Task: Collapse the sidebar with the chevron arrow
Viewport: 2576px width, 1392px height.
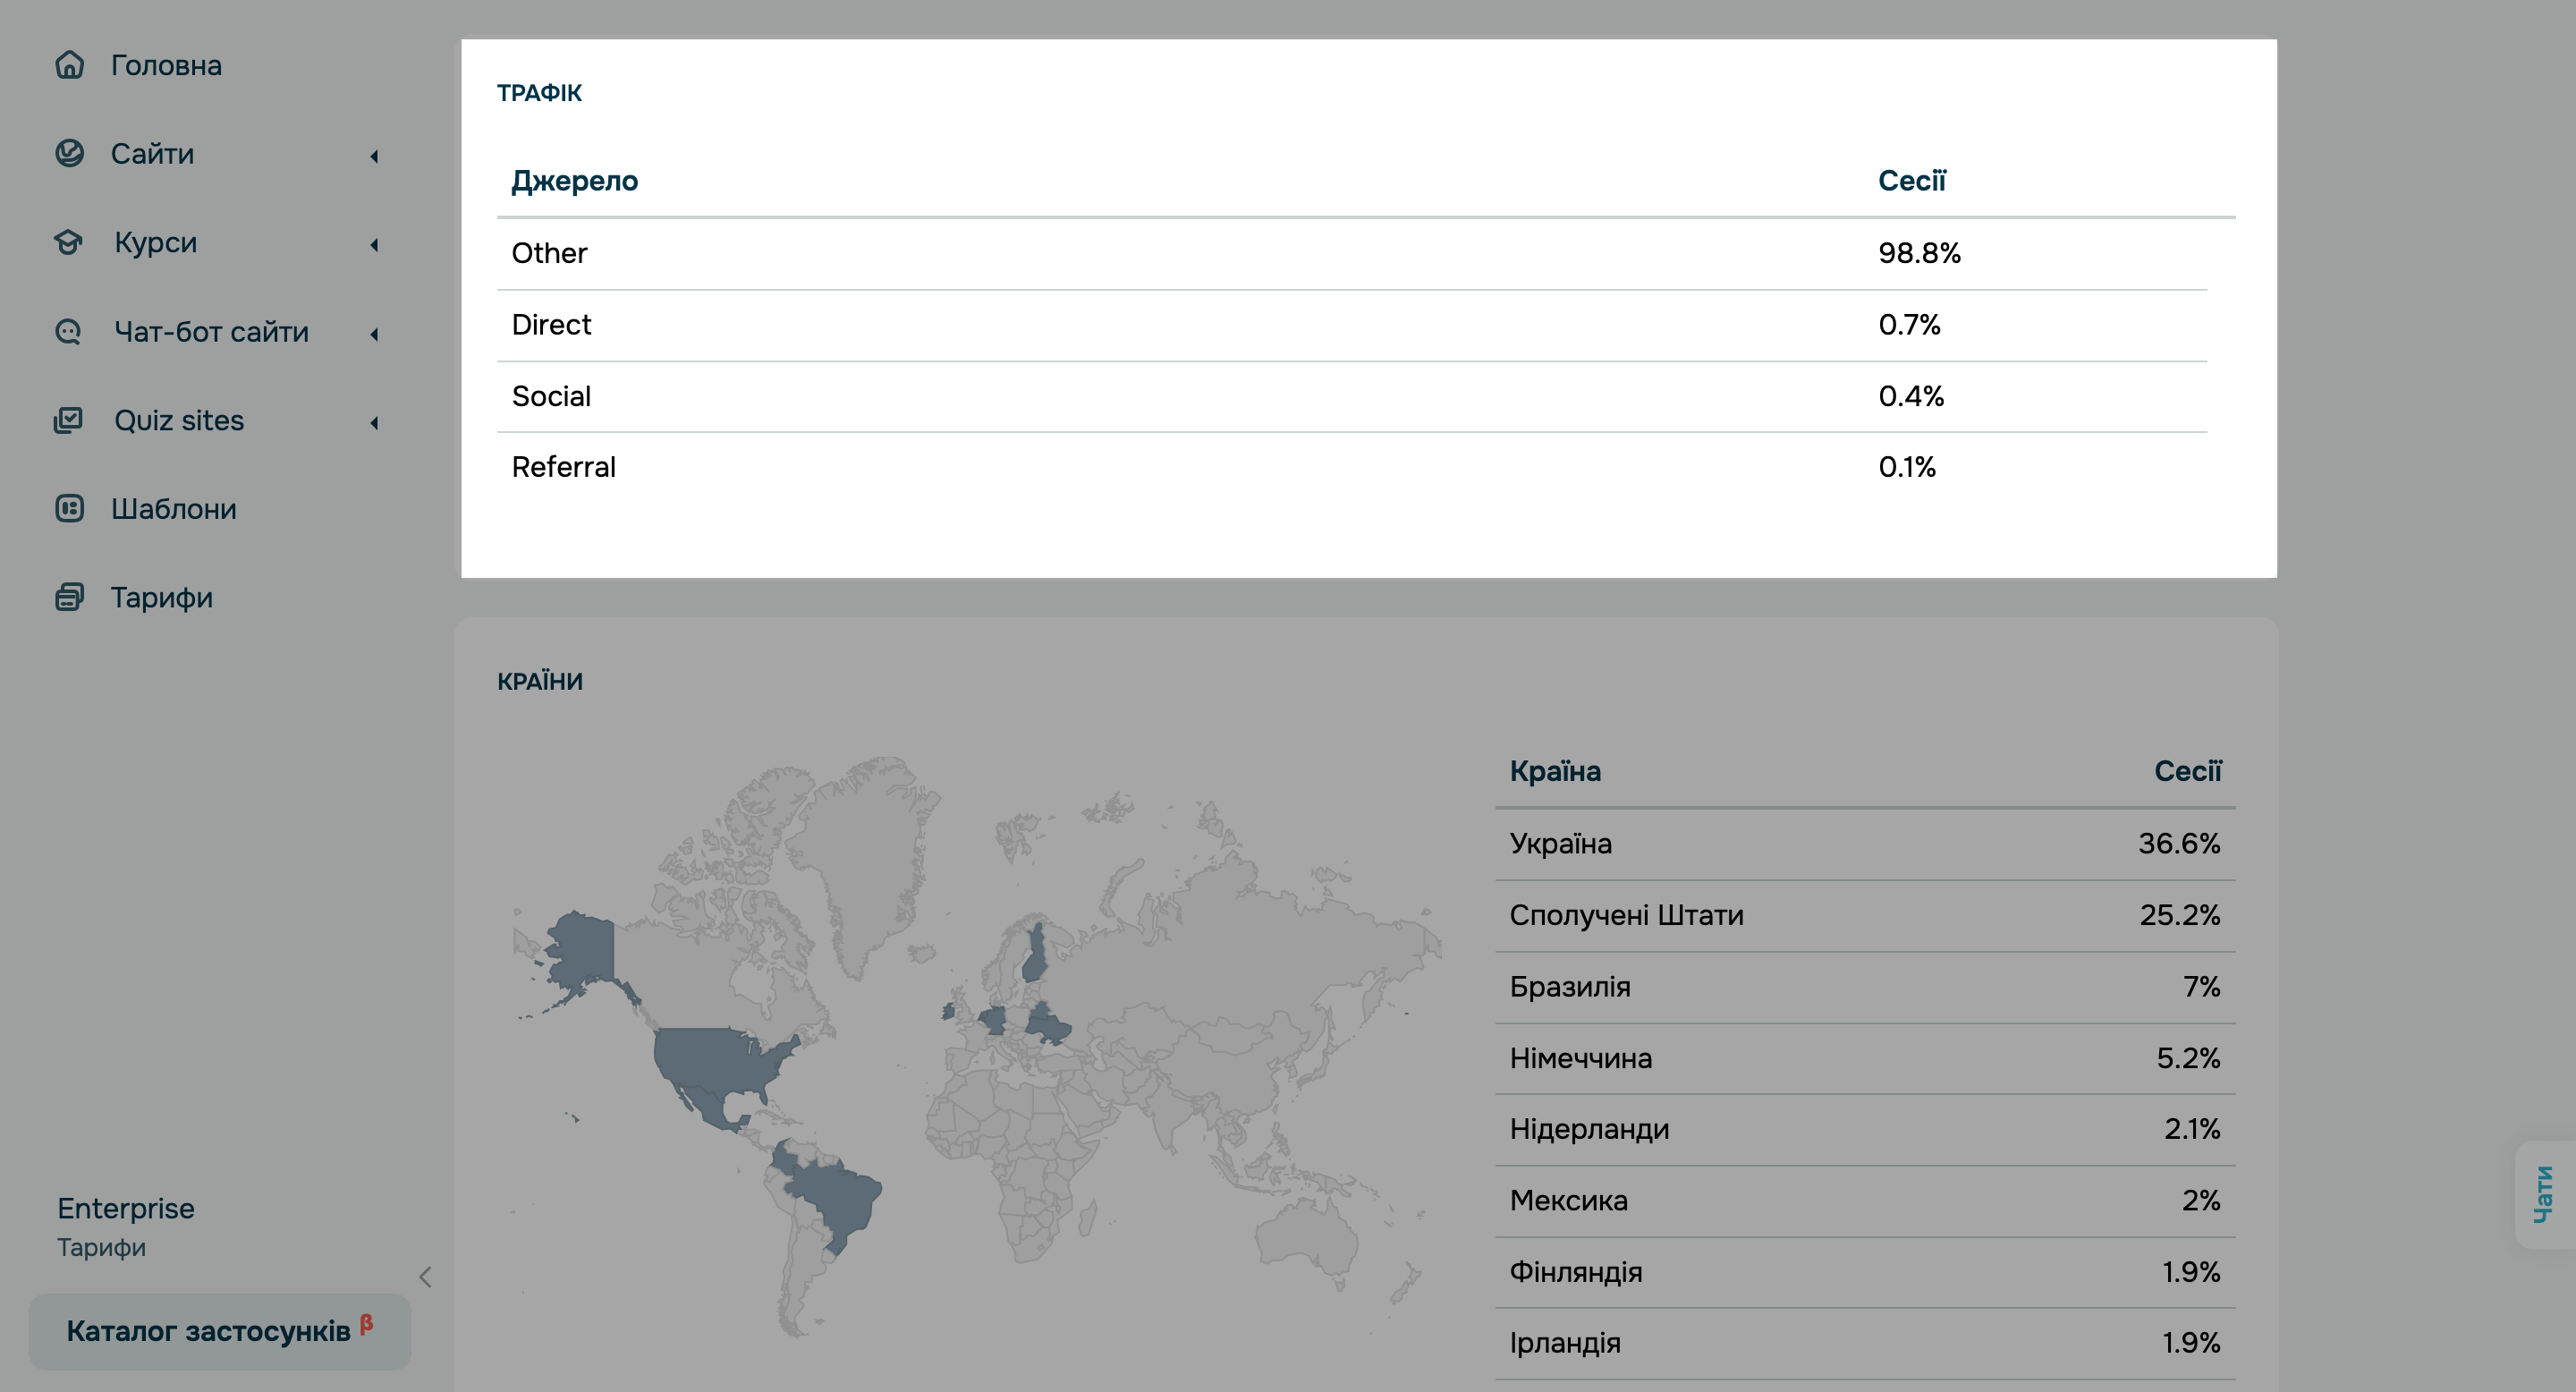Action: (x=425, y=1277)
